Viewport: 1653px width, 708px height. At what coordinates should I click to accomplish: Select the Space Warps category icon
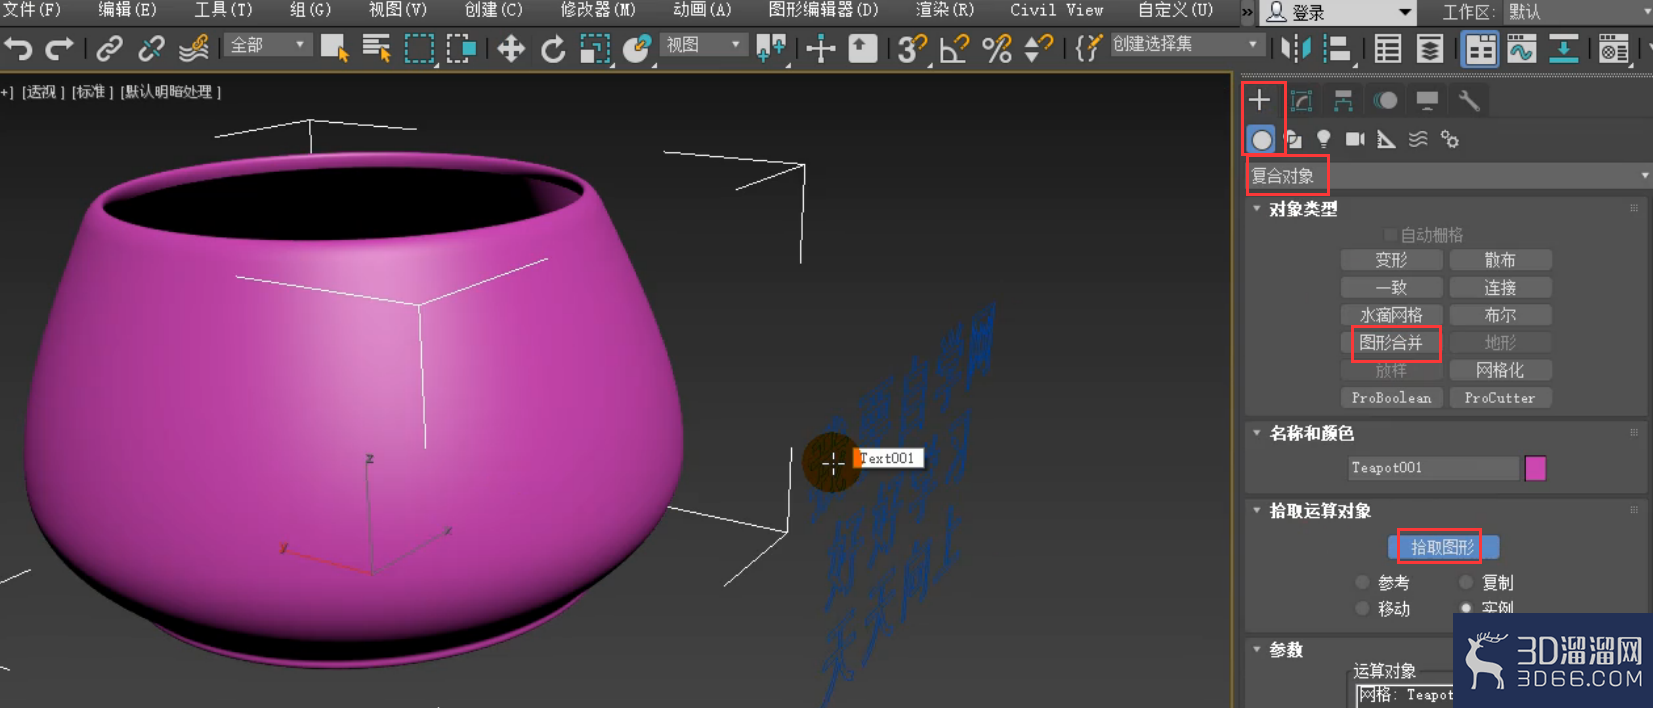pyautogui.click(x=1418, y=139)
